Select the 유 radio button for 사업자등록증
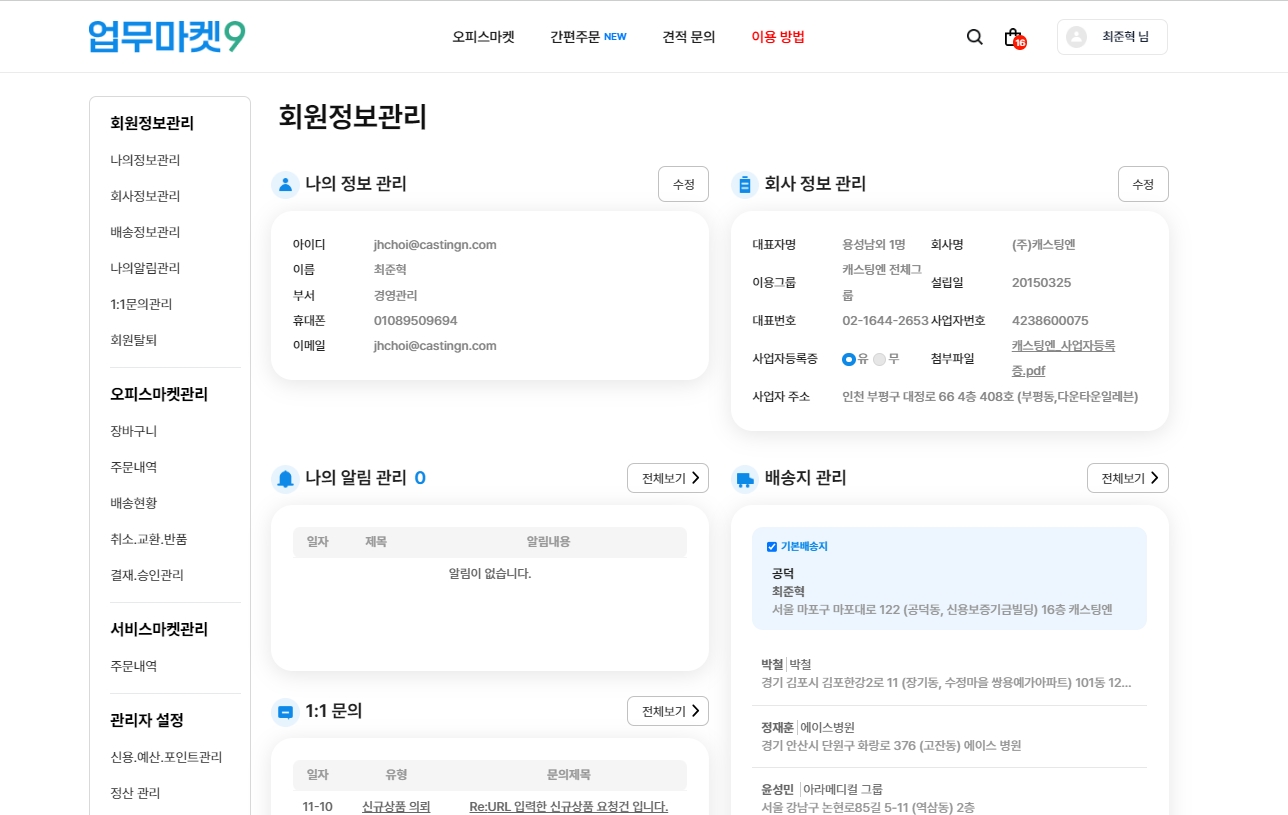Viewport: 1288px width, 815px height. [x=849, y=359]
